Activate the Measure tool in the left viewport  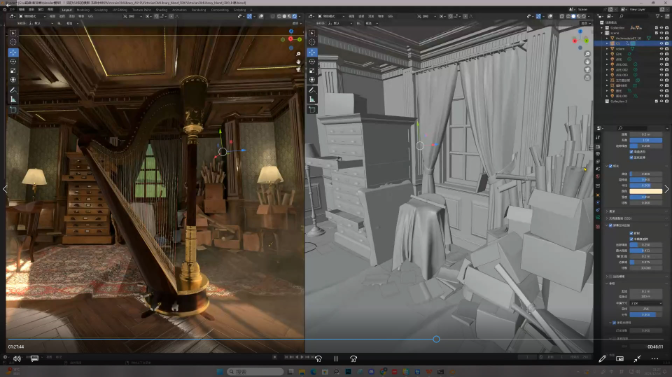click(x=13, y=99)
